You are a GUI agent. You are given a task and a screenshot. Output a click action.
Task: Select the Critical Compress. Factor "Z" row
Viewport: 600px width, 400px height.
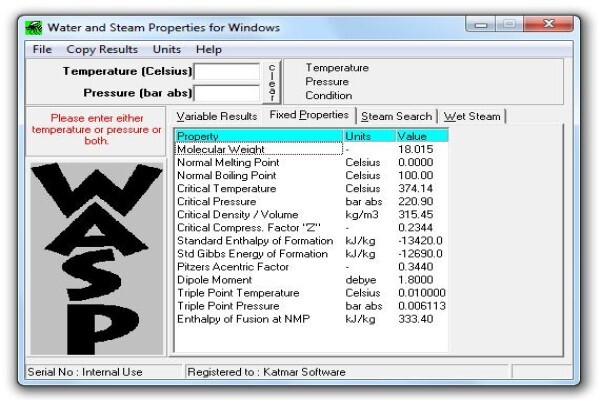311,227
